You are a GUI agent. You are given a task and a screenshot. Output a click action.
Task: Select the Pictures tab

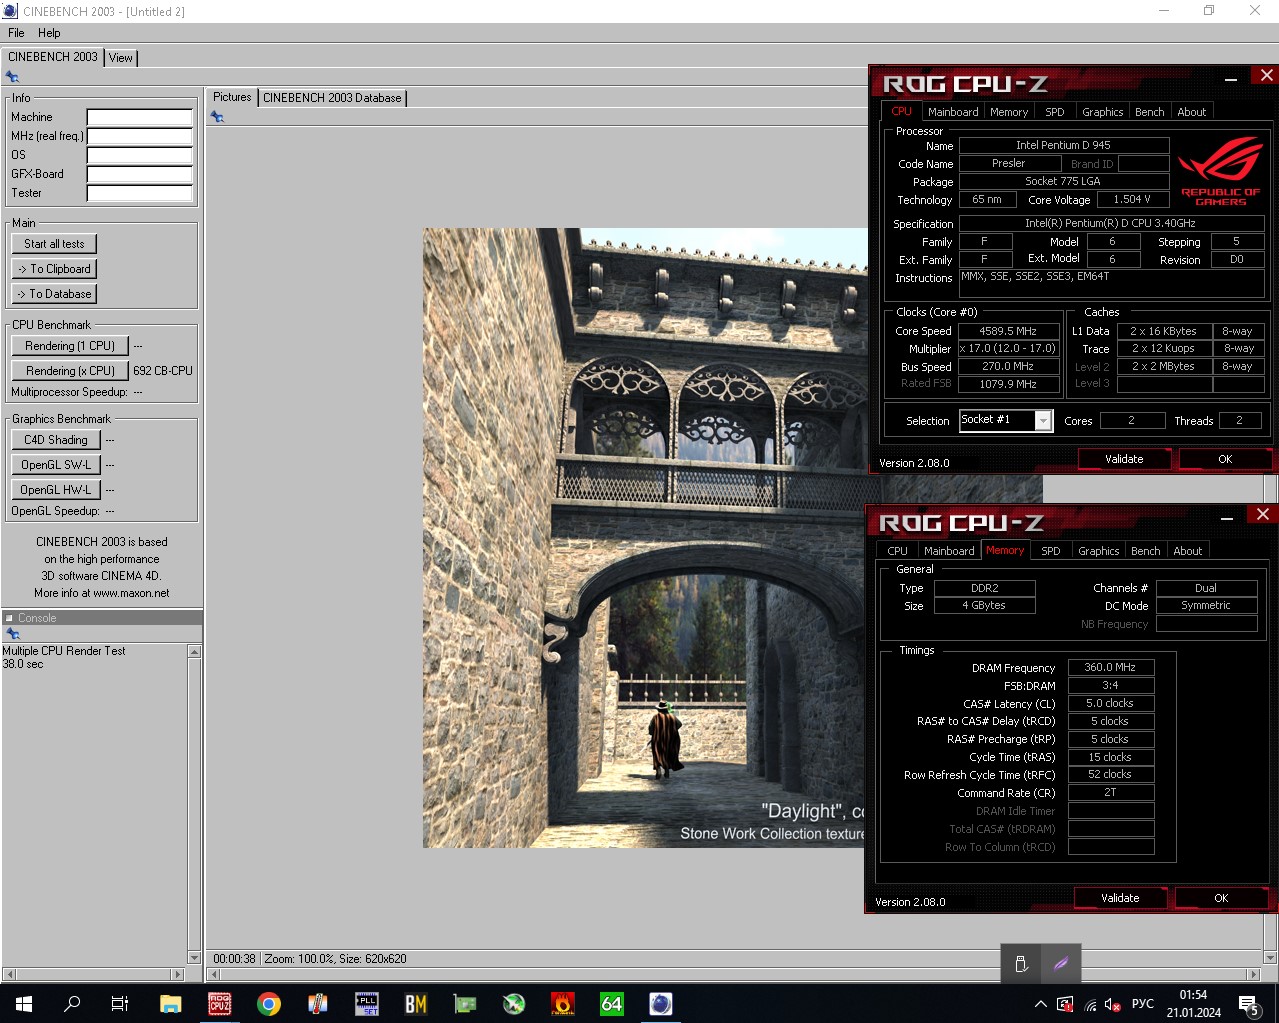232,97
